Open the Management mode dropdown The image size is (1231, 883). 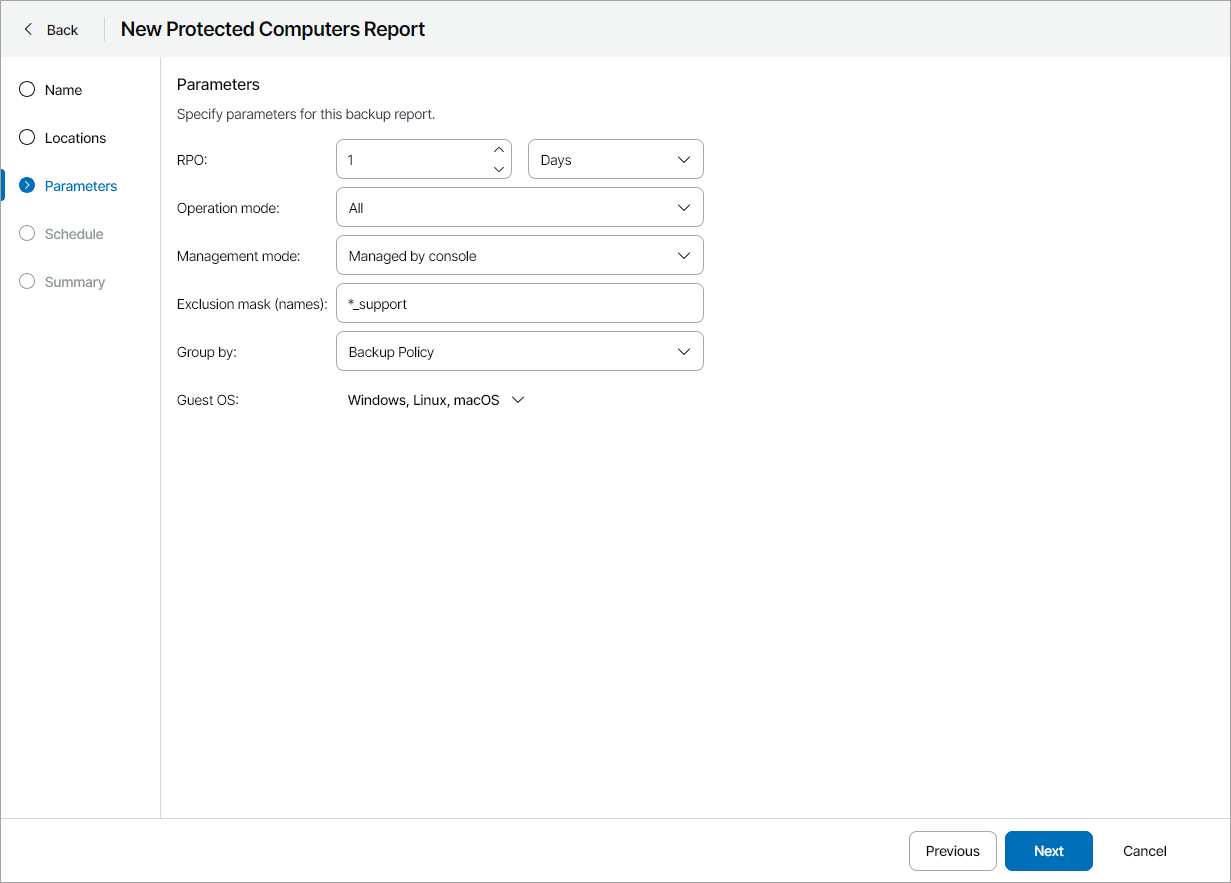[520, 256]
